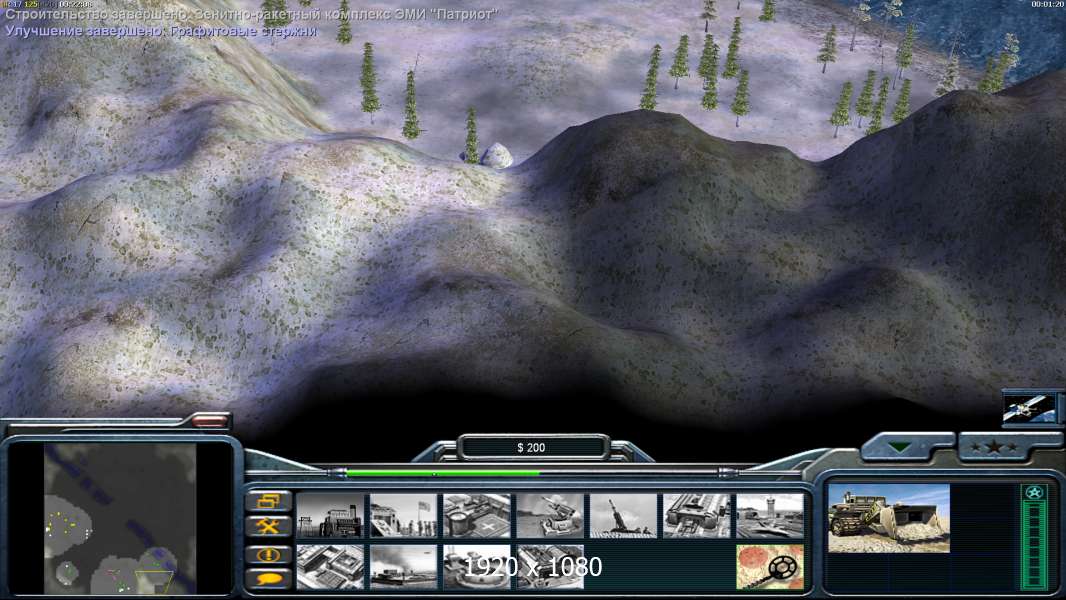Select idle worker with wrench-hammer button

coord(269,527)
